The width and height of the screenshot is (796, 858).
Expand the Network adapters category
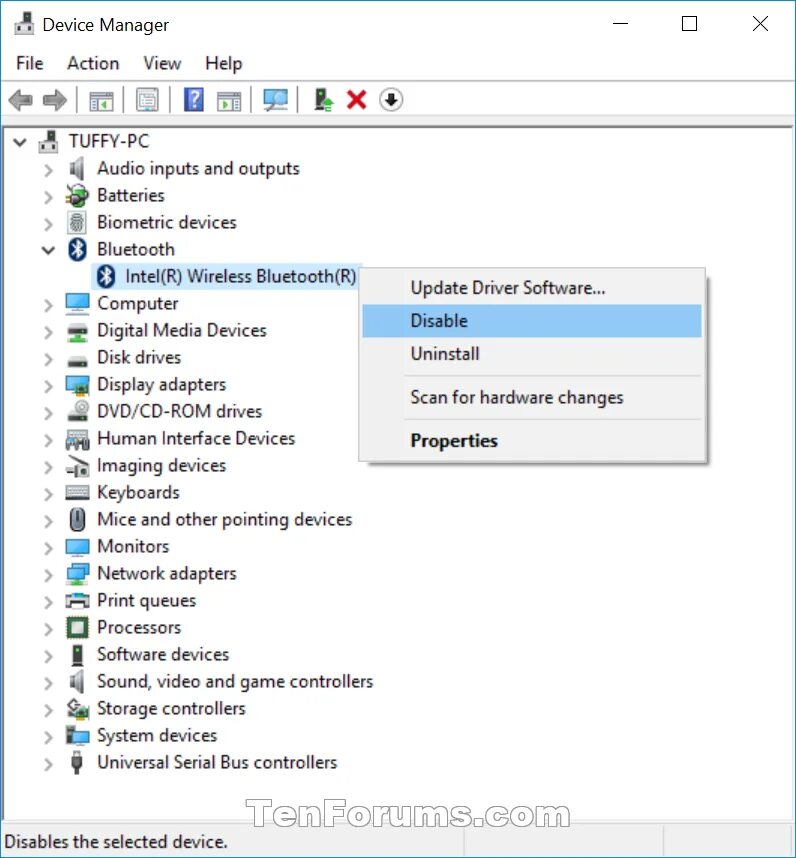[48, 575]
